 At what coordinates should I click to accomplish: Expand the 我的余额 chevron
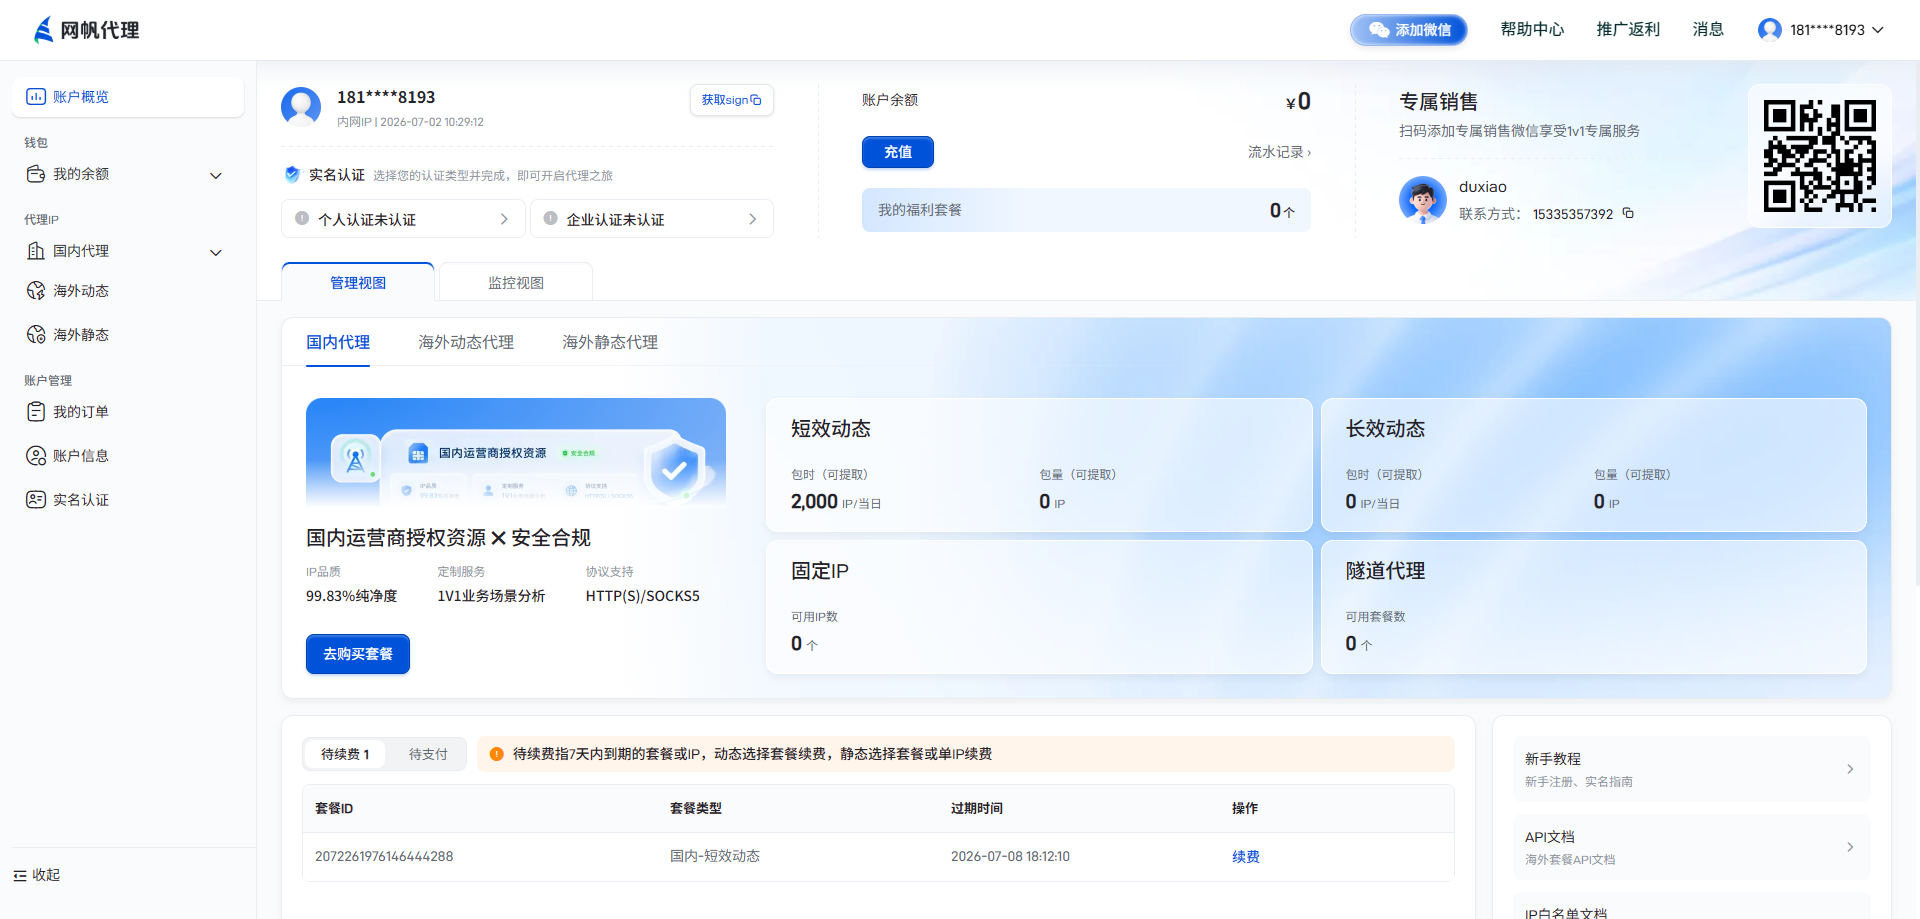click(216, 175)
